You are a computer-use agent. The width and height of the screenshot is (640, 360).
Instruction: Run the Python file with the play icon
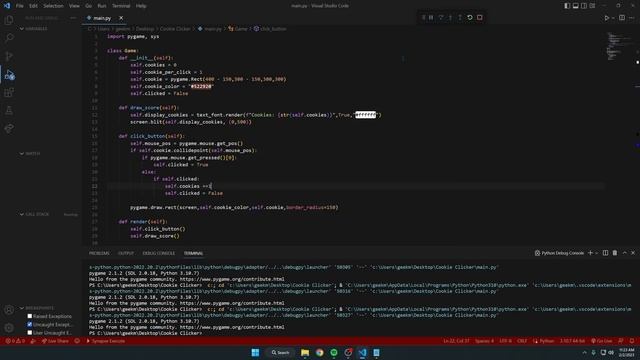coord(607,18)
